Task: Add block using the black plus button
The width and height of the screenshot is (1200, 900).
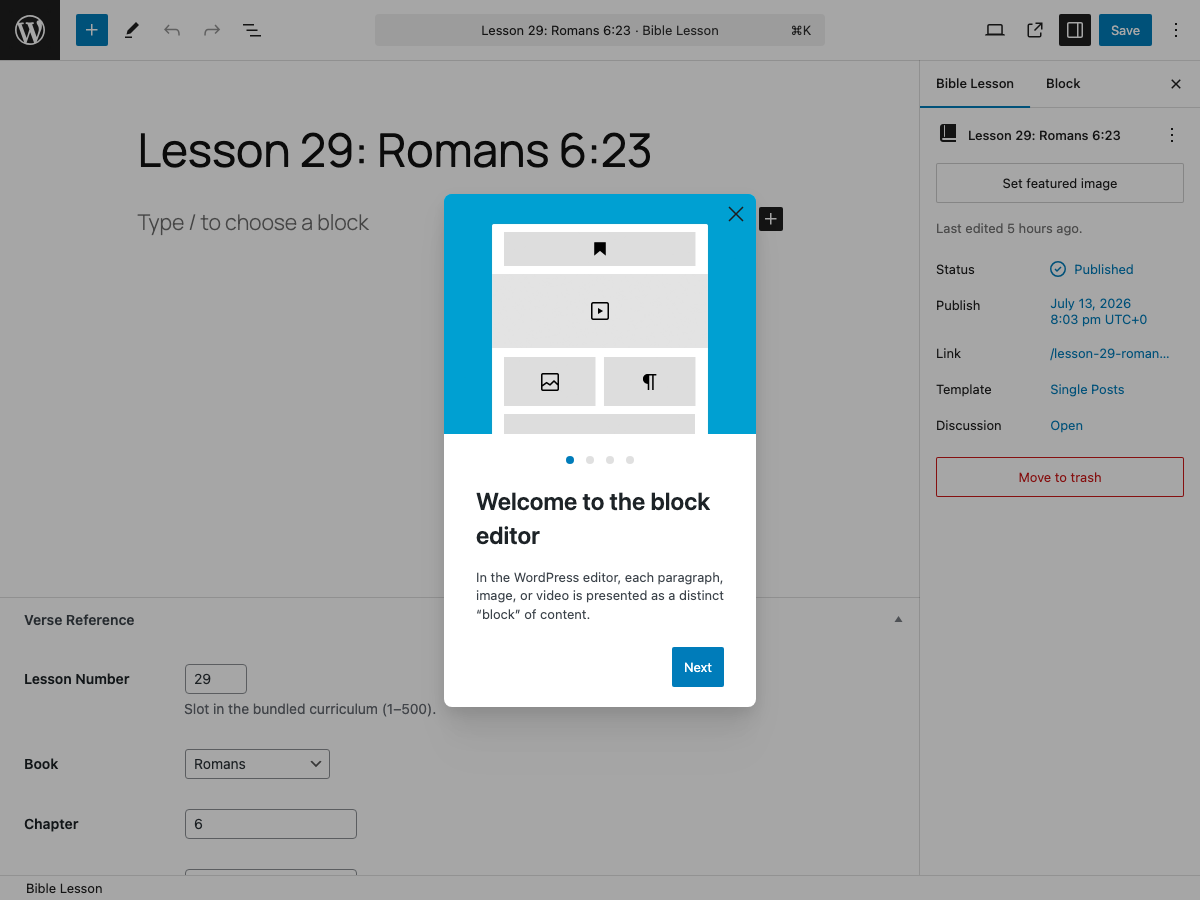Action: pyautogui.click(x=771, y=219)
